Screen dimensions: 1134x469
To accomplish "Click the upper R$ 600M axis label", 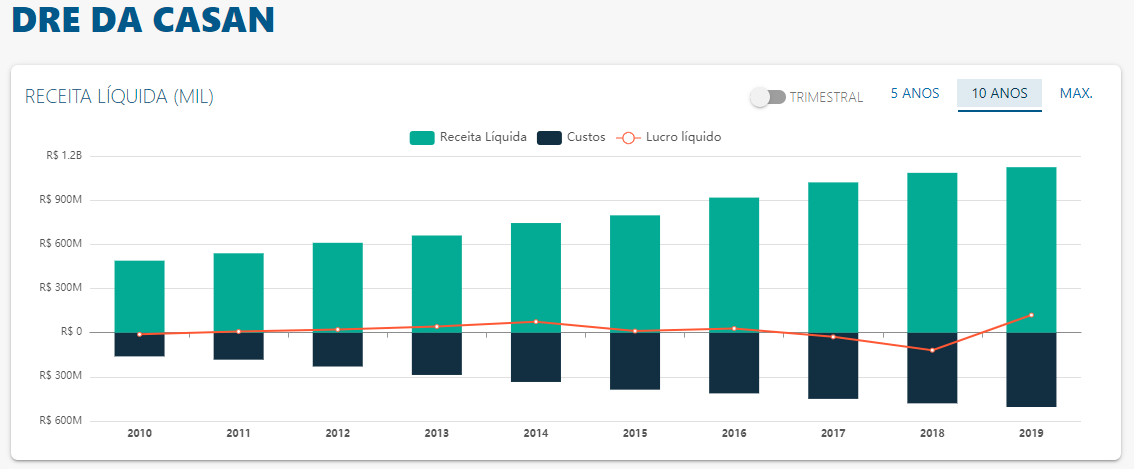I will (x=62, y=244).
